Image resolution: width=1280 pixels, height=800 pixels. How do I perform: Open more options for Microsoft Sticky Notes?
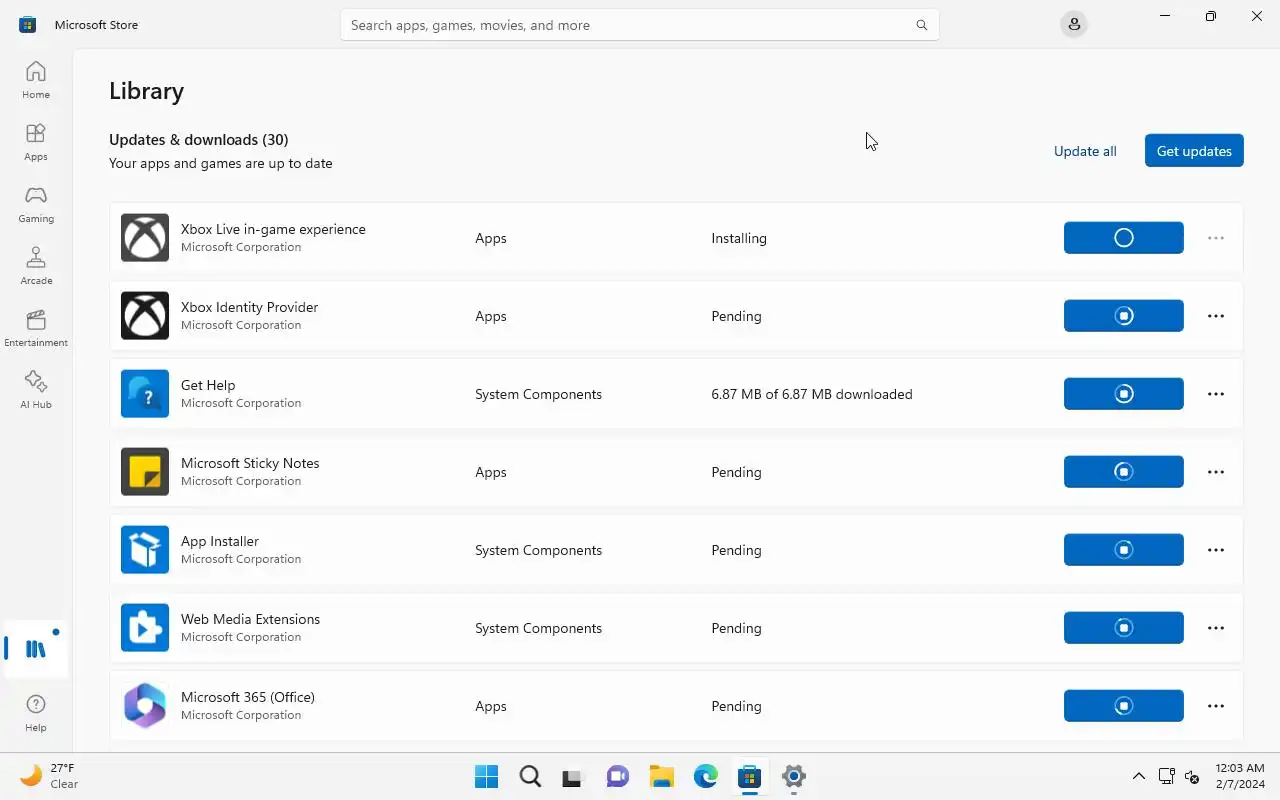coord(1216,472)
